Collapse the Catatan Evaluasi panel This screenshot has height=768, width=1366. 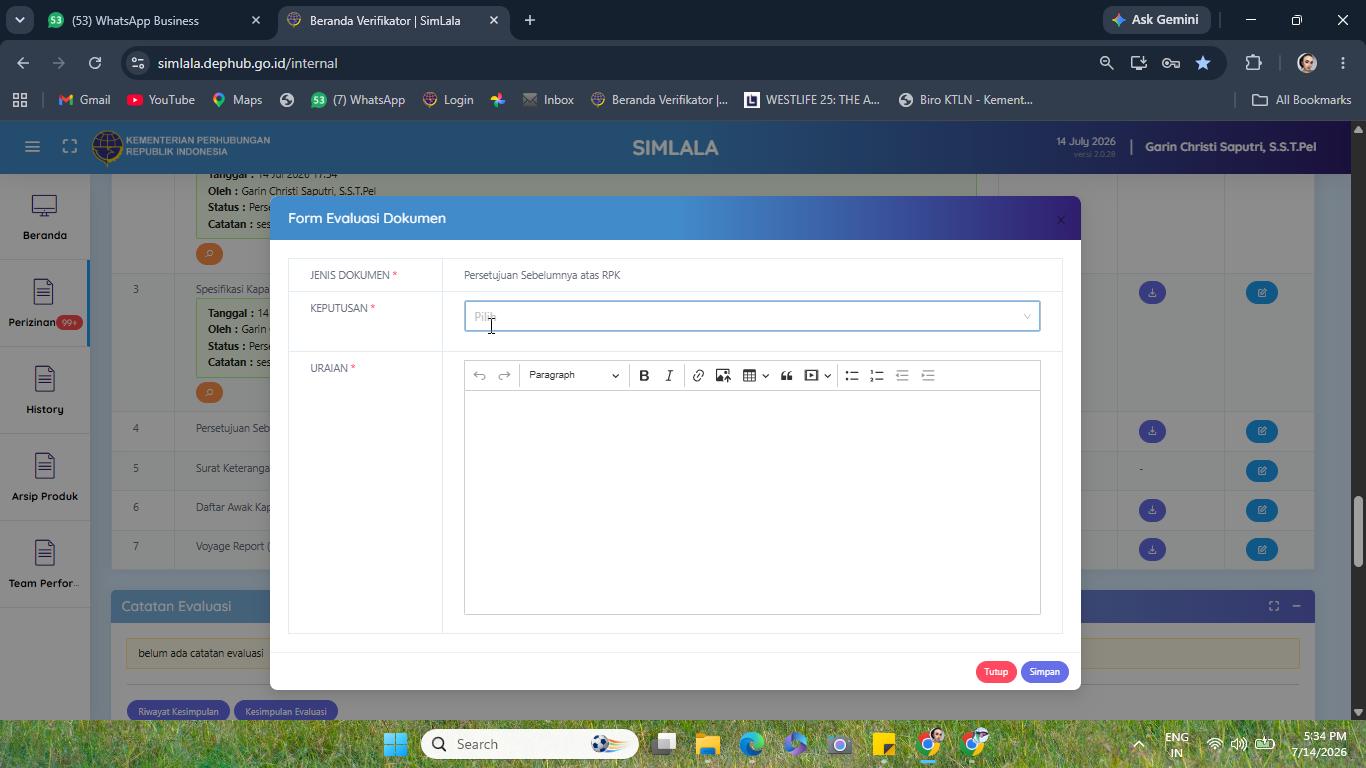point(1296,606)
